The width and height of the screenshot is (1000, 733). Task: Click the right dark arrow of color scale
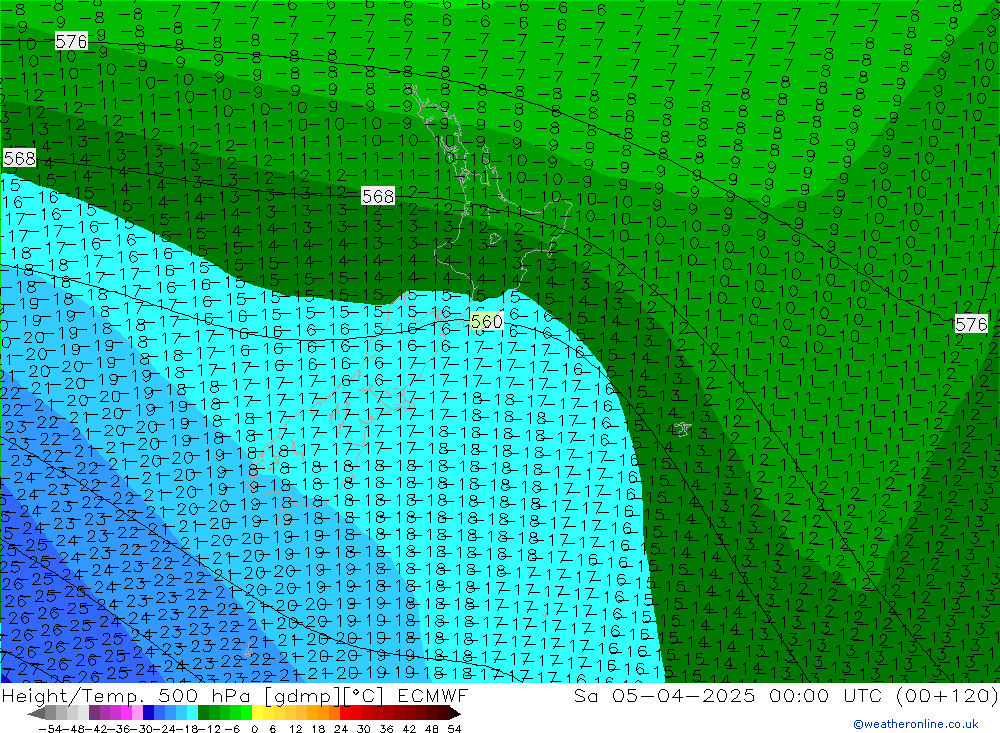[455, 713]
